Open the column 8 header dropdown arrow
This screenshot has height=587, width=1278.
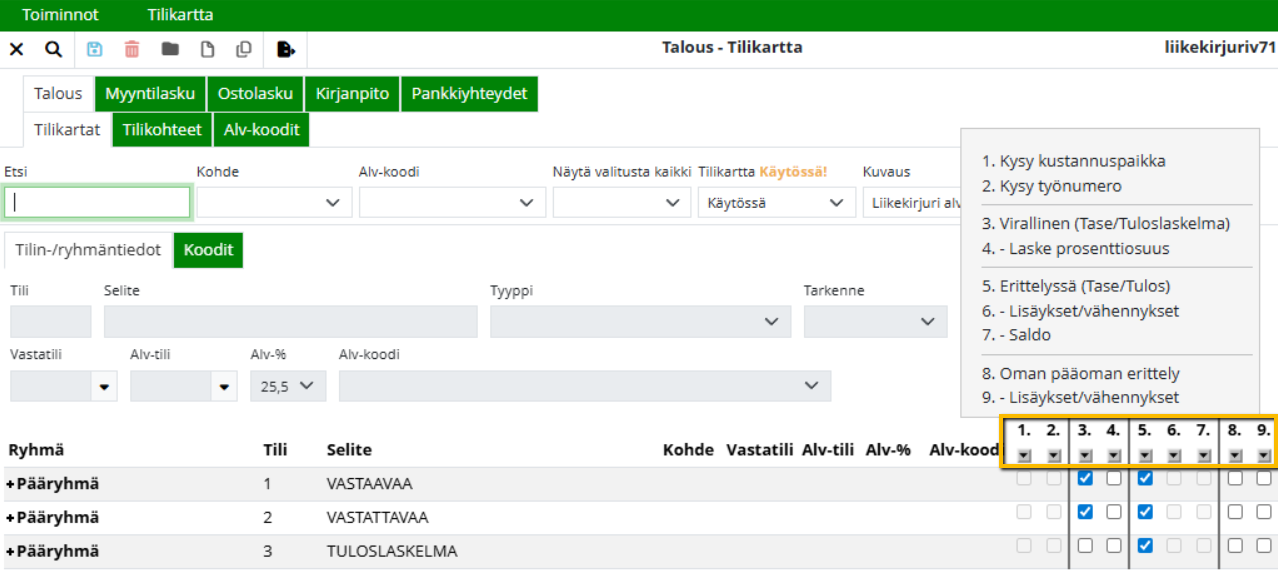(1235, 456)
